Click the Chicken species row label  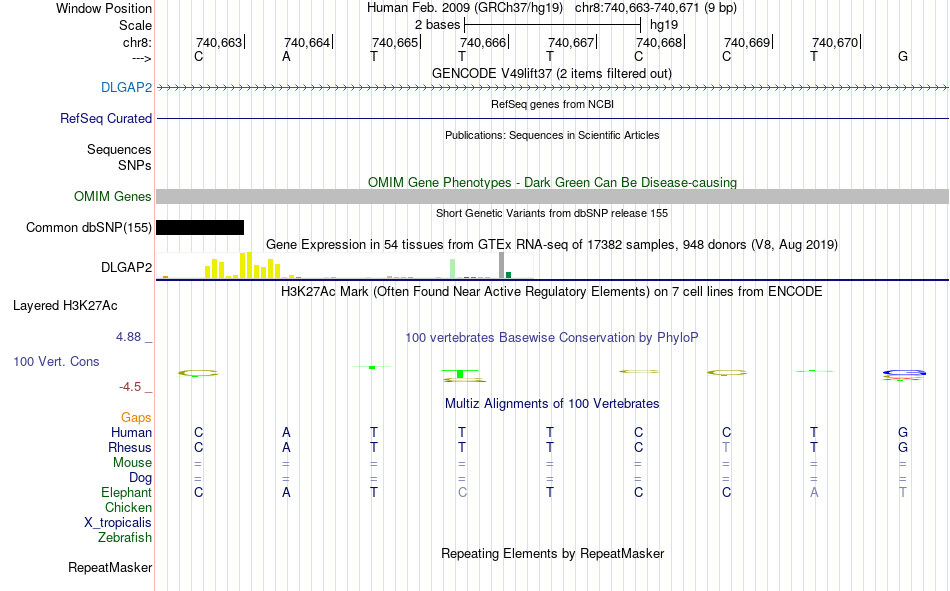(x=128, y=507)
